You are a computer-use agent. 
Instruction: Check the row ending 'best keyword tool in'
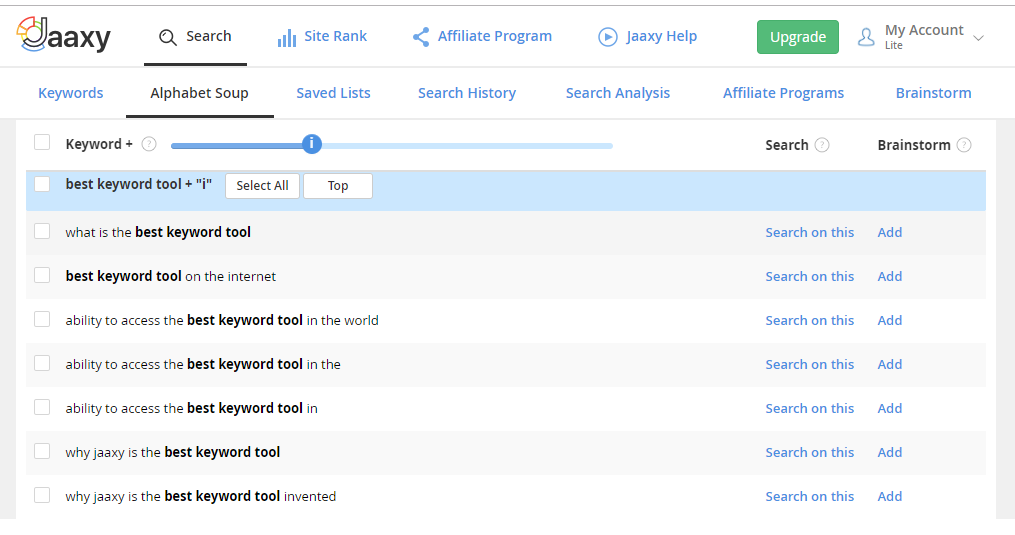pos(42,407)
